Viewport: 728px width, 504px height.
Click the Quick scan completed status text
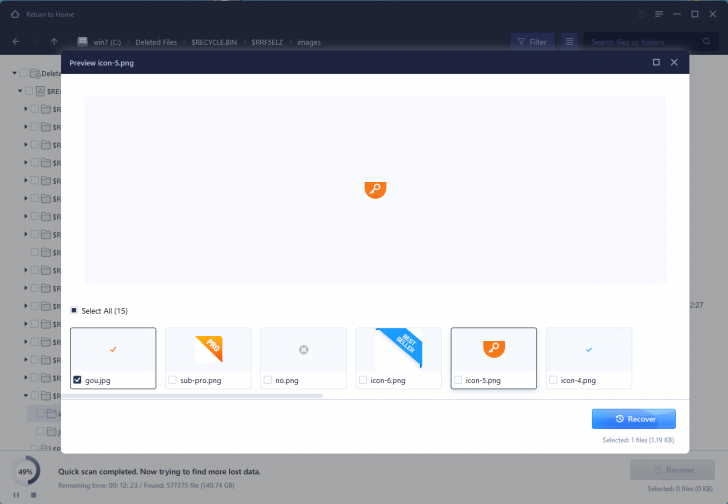click(159, 472)
